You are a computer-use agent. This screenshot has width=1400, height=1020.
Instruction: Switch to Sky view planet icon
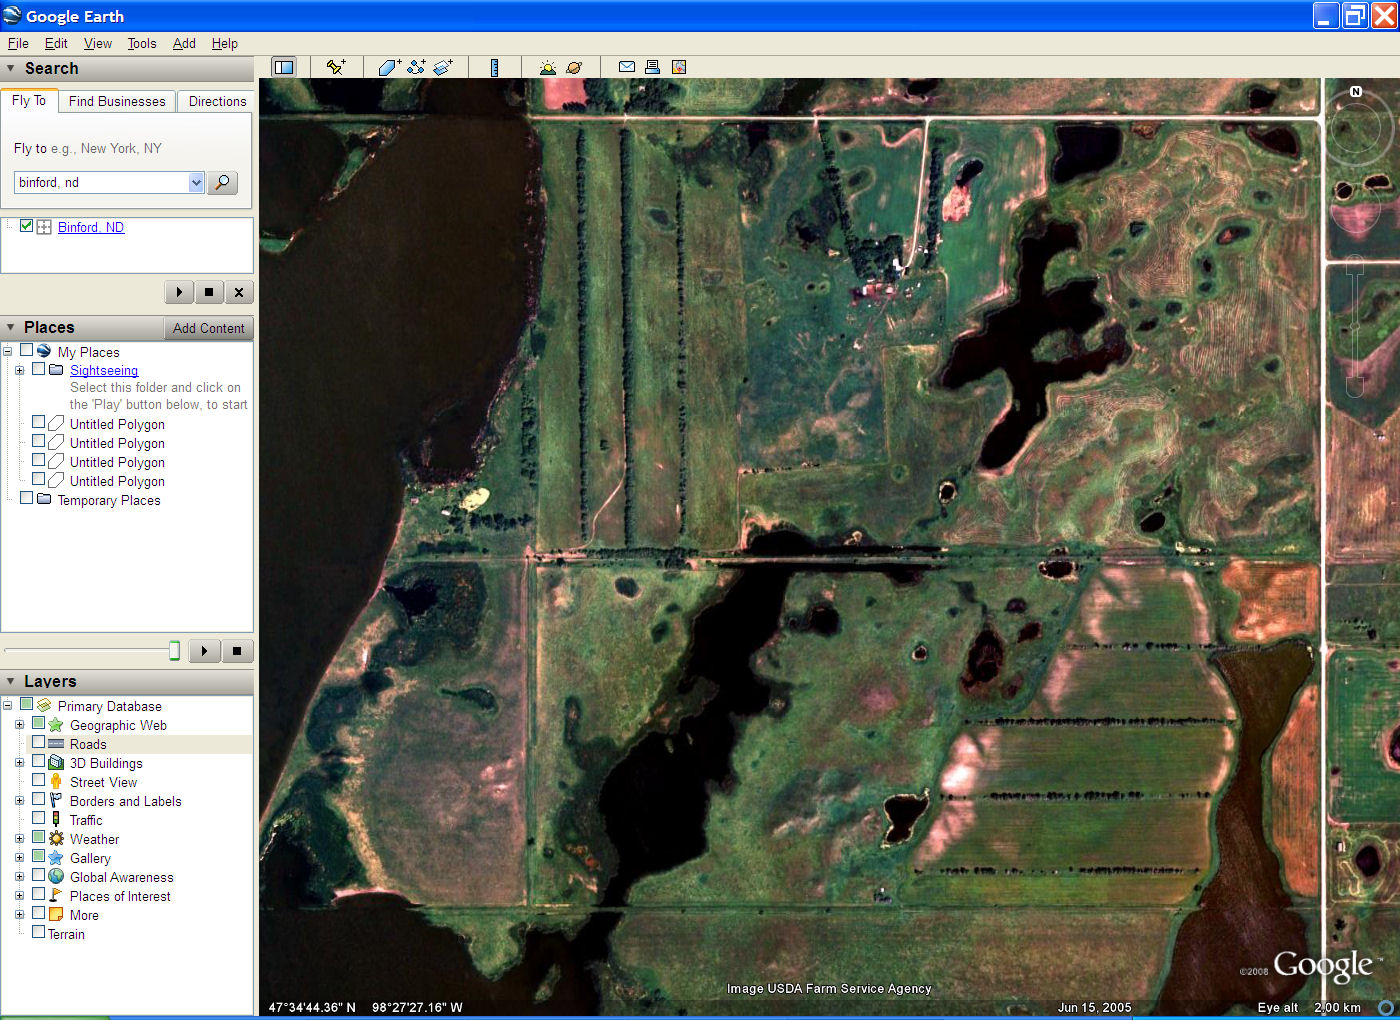574,67
